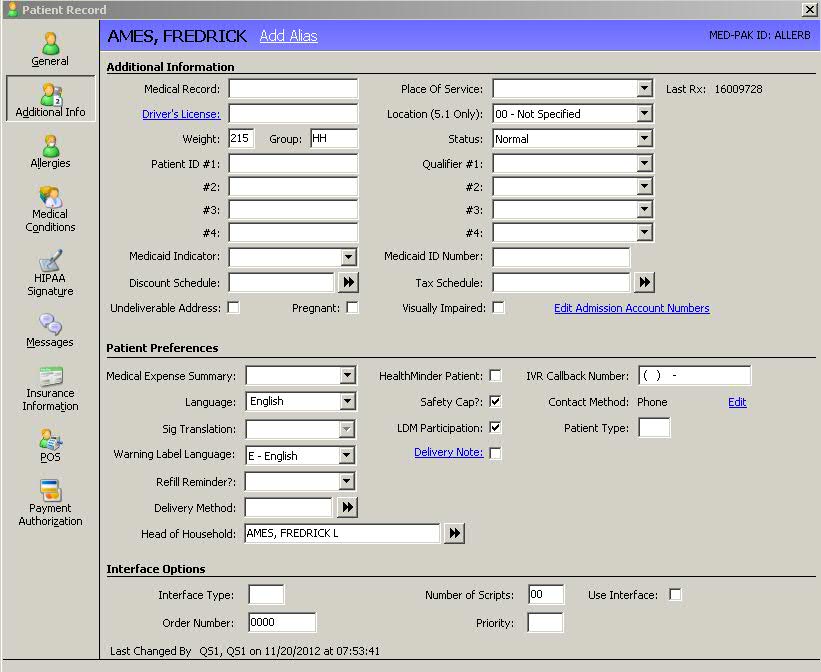821x672 pixels.
Task: Expand the Warning Label Language dropdown
Action: point(346,455)
